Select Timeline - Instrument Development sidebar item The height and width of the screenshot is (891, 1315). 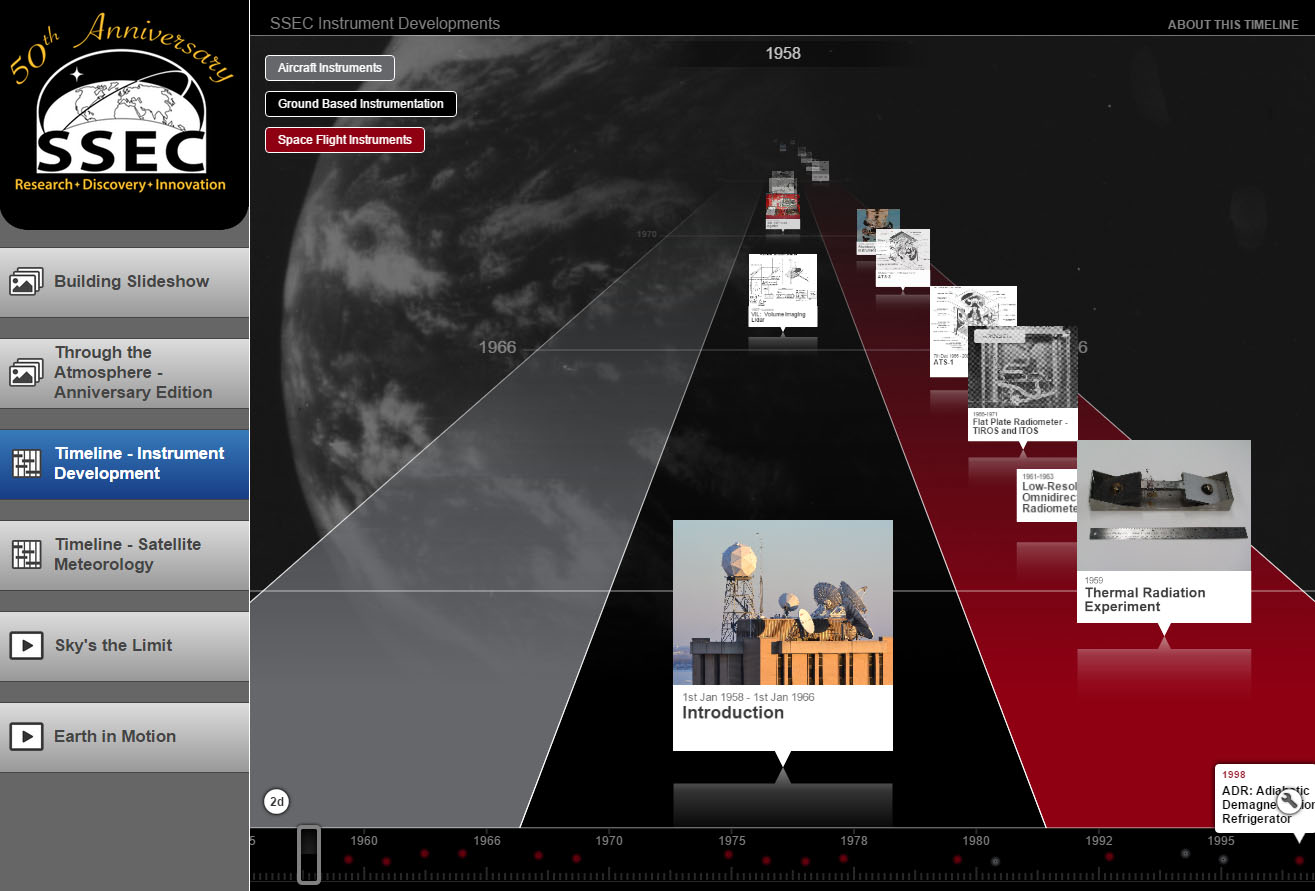pyautogui.click(x=124, y=464)
